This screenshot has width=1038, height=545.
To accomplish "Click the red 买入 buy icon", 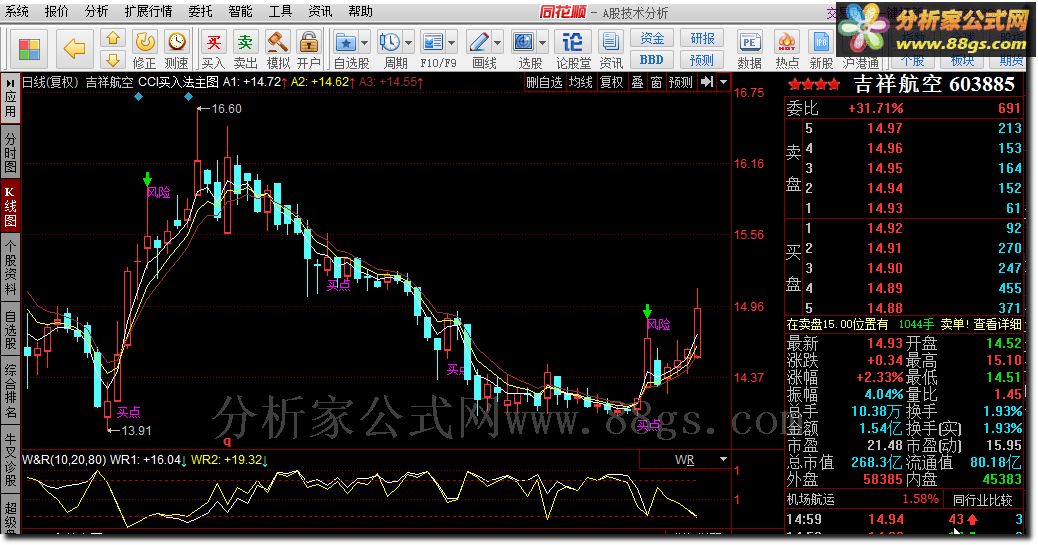I will 213,42.
